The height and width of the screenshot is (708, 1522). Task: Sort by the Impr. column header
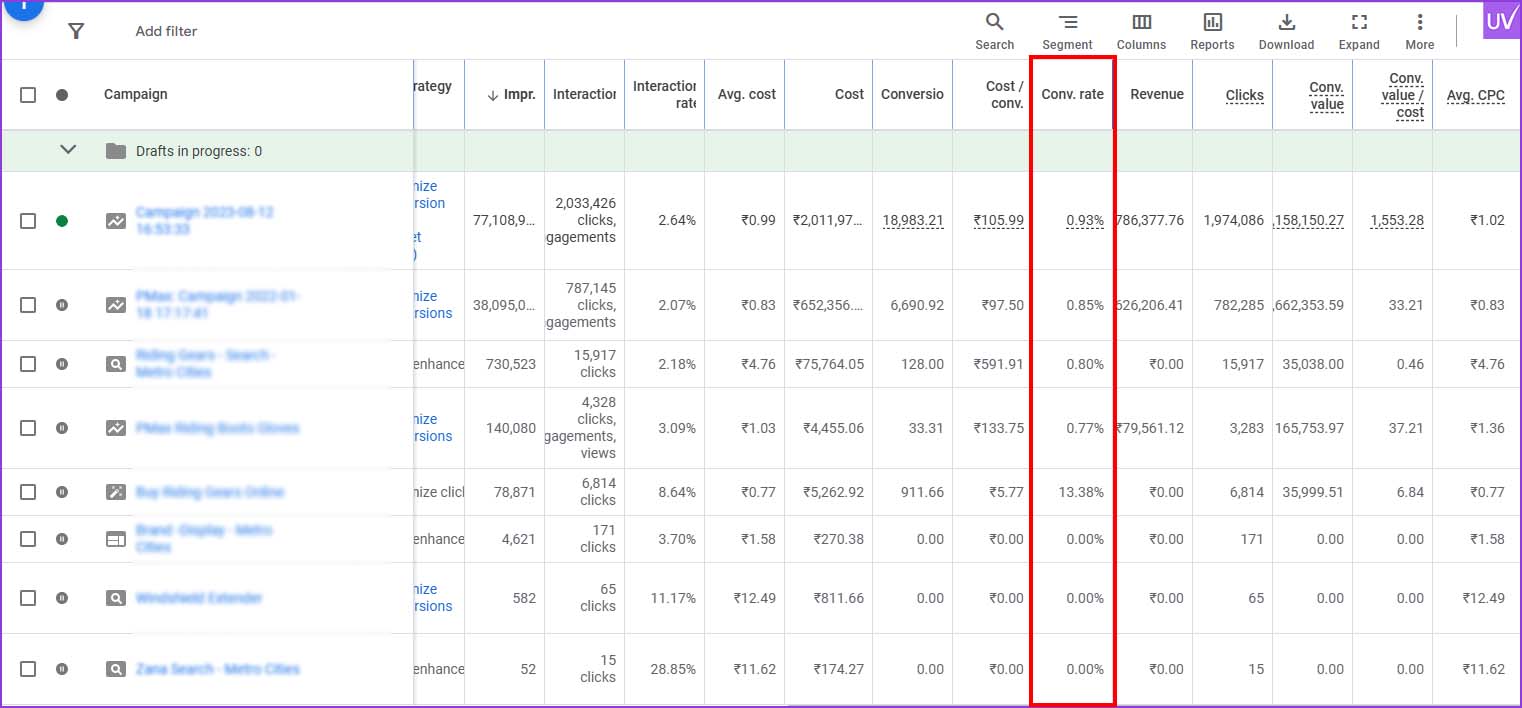(511, 95)
